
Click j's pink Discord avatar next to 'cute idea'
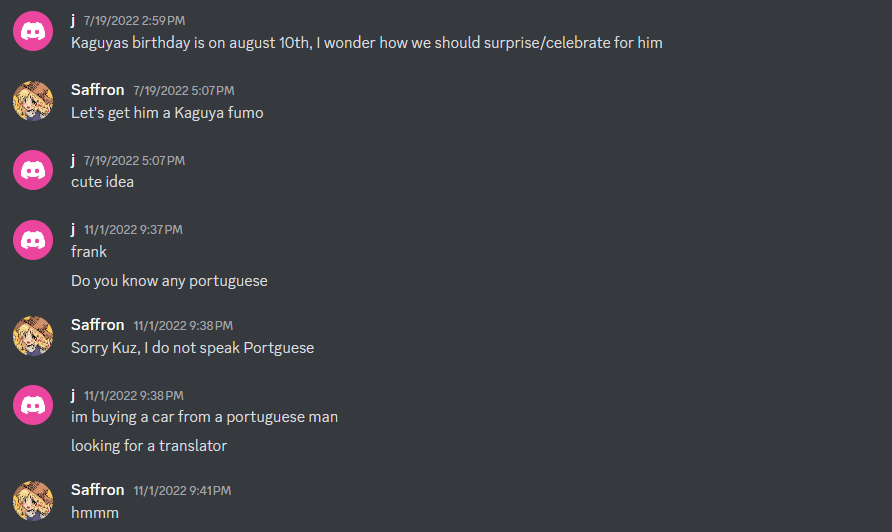click(x=33, y=170)
